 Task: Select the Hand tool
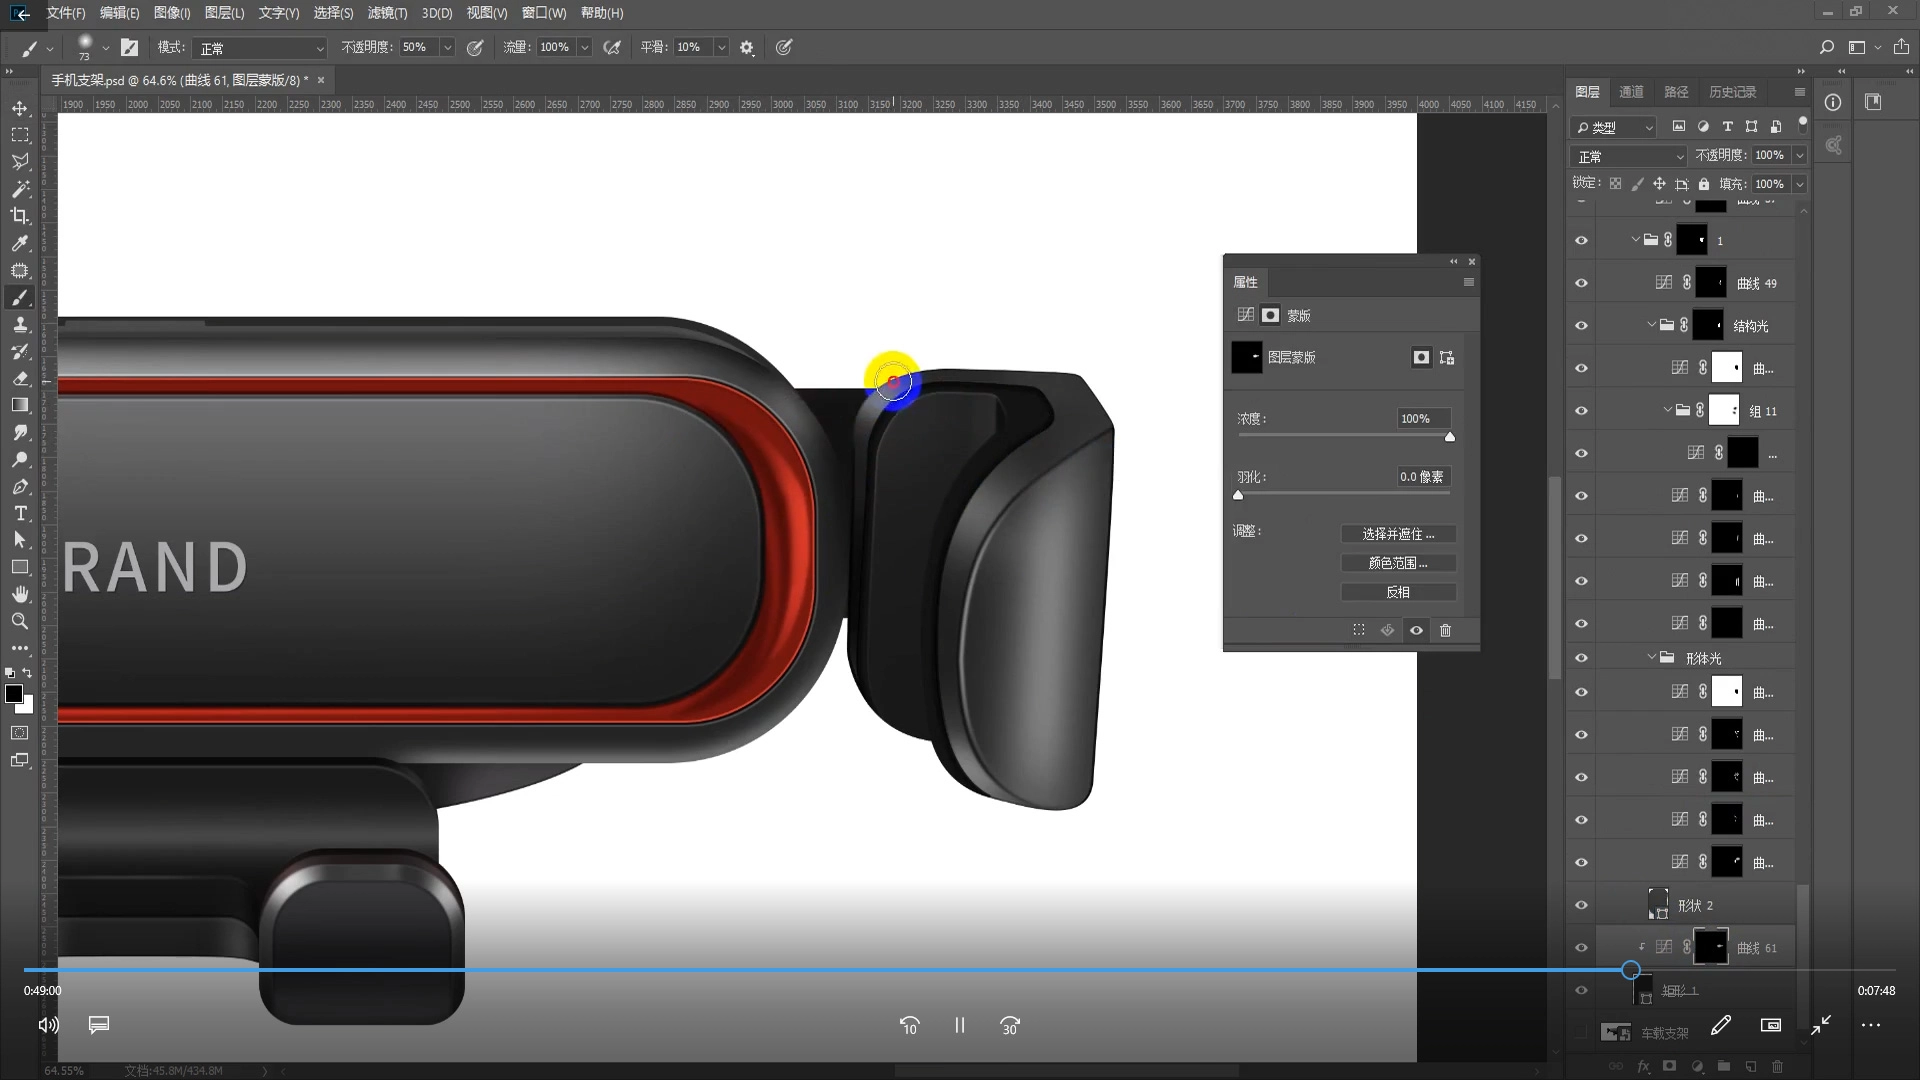tap(20, 594)
